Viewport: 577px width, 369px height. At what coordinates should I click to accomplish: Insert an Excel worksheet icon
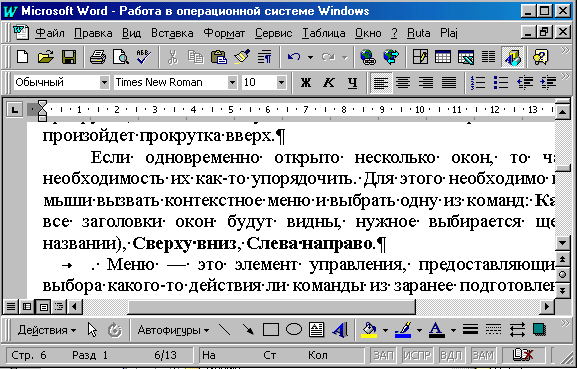point(466,57)
